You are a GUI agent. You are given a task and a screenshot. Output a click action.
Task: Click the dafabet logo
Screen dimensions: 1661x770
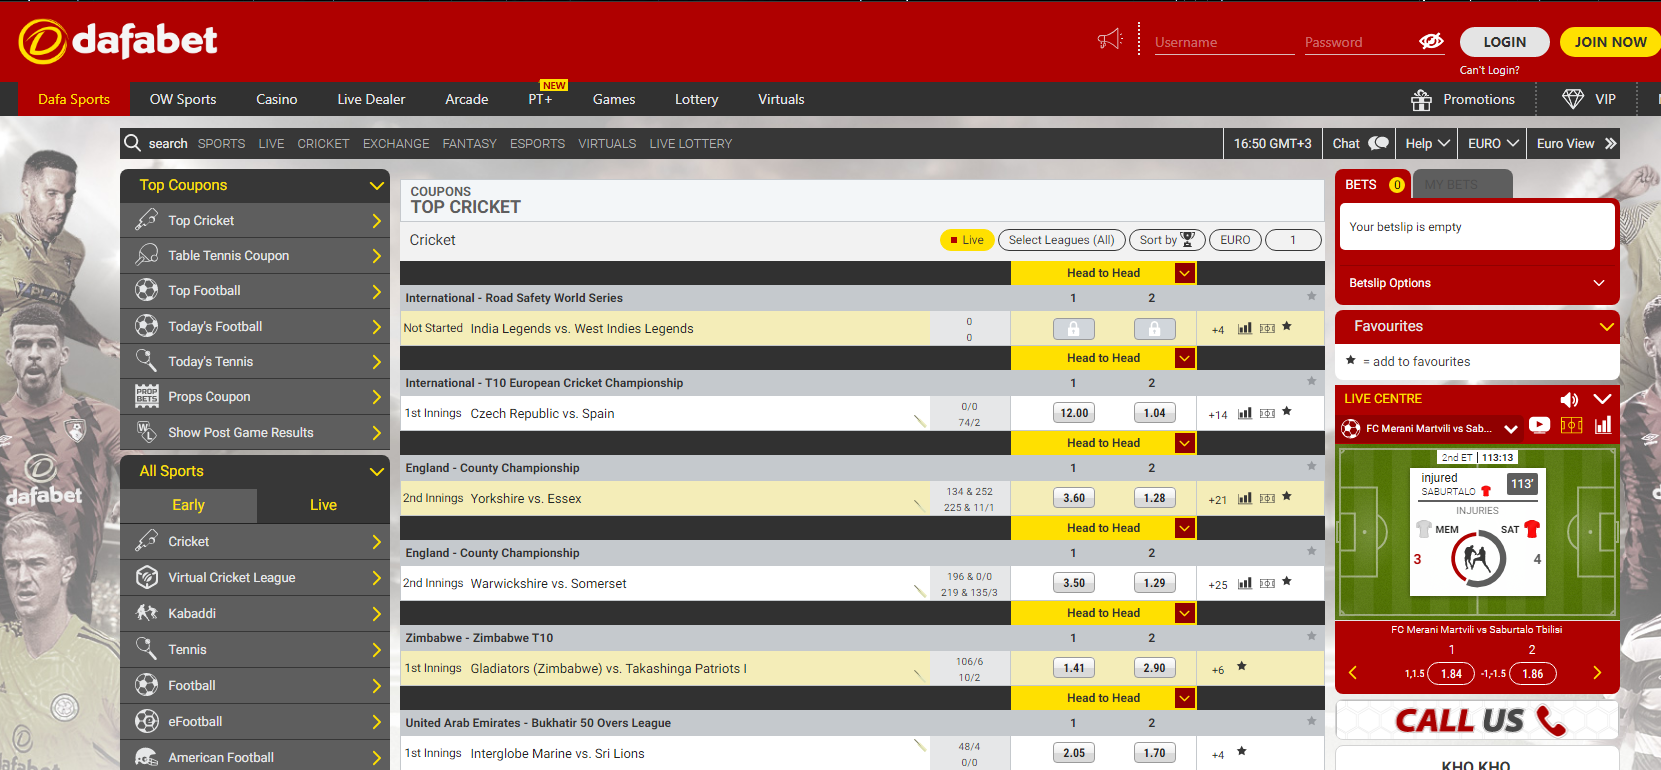click(x=118, y=40)
